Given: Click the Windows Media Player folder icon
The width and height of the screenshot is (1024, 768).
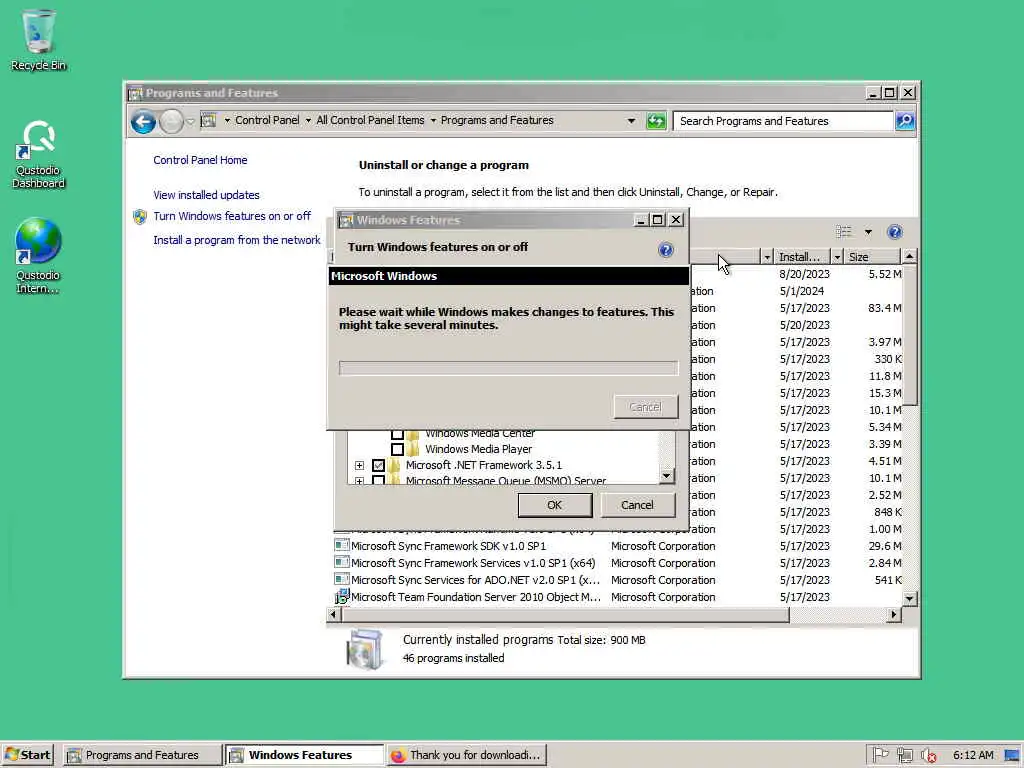Looking at the screenshot, I should (x=413, y=449).
